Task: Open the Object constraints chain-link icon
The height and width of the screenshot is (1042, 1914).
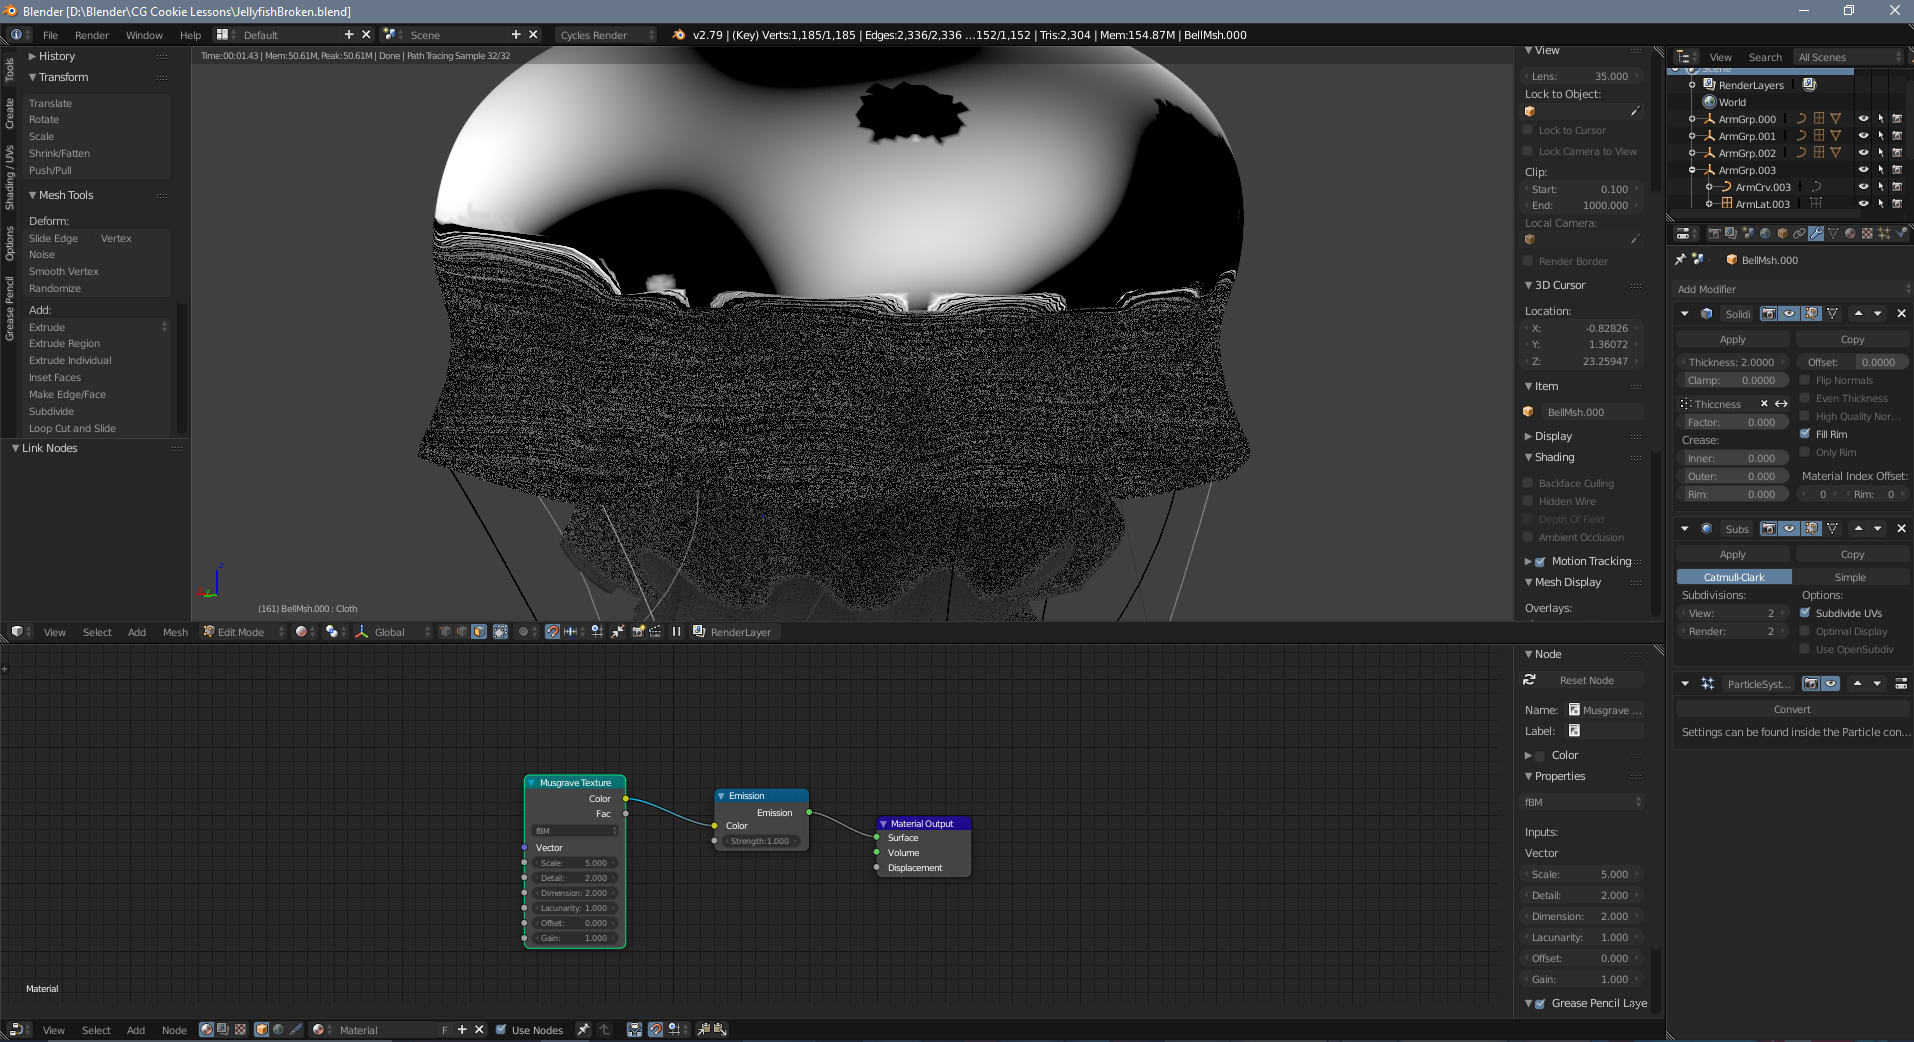Action: click(x=1799, y=233)
